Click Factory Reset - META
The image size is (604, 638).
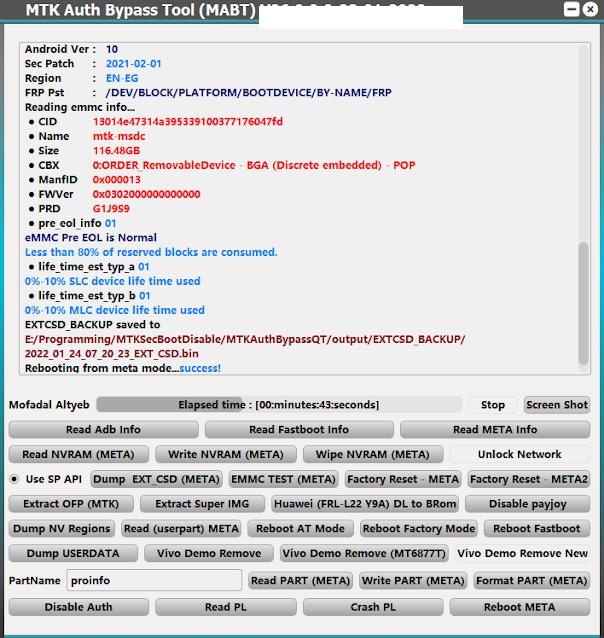tap(403, 479)
